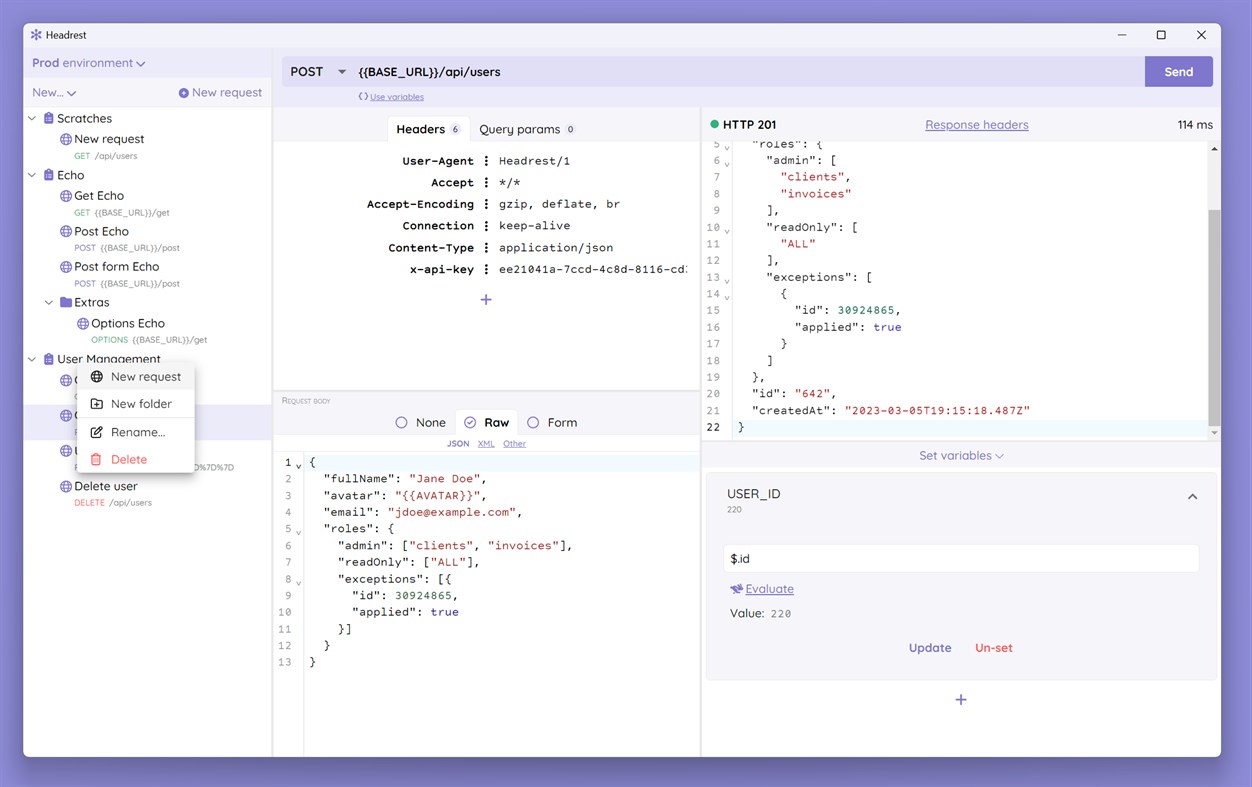Click the Evaluate link

[x=769, y=589]
